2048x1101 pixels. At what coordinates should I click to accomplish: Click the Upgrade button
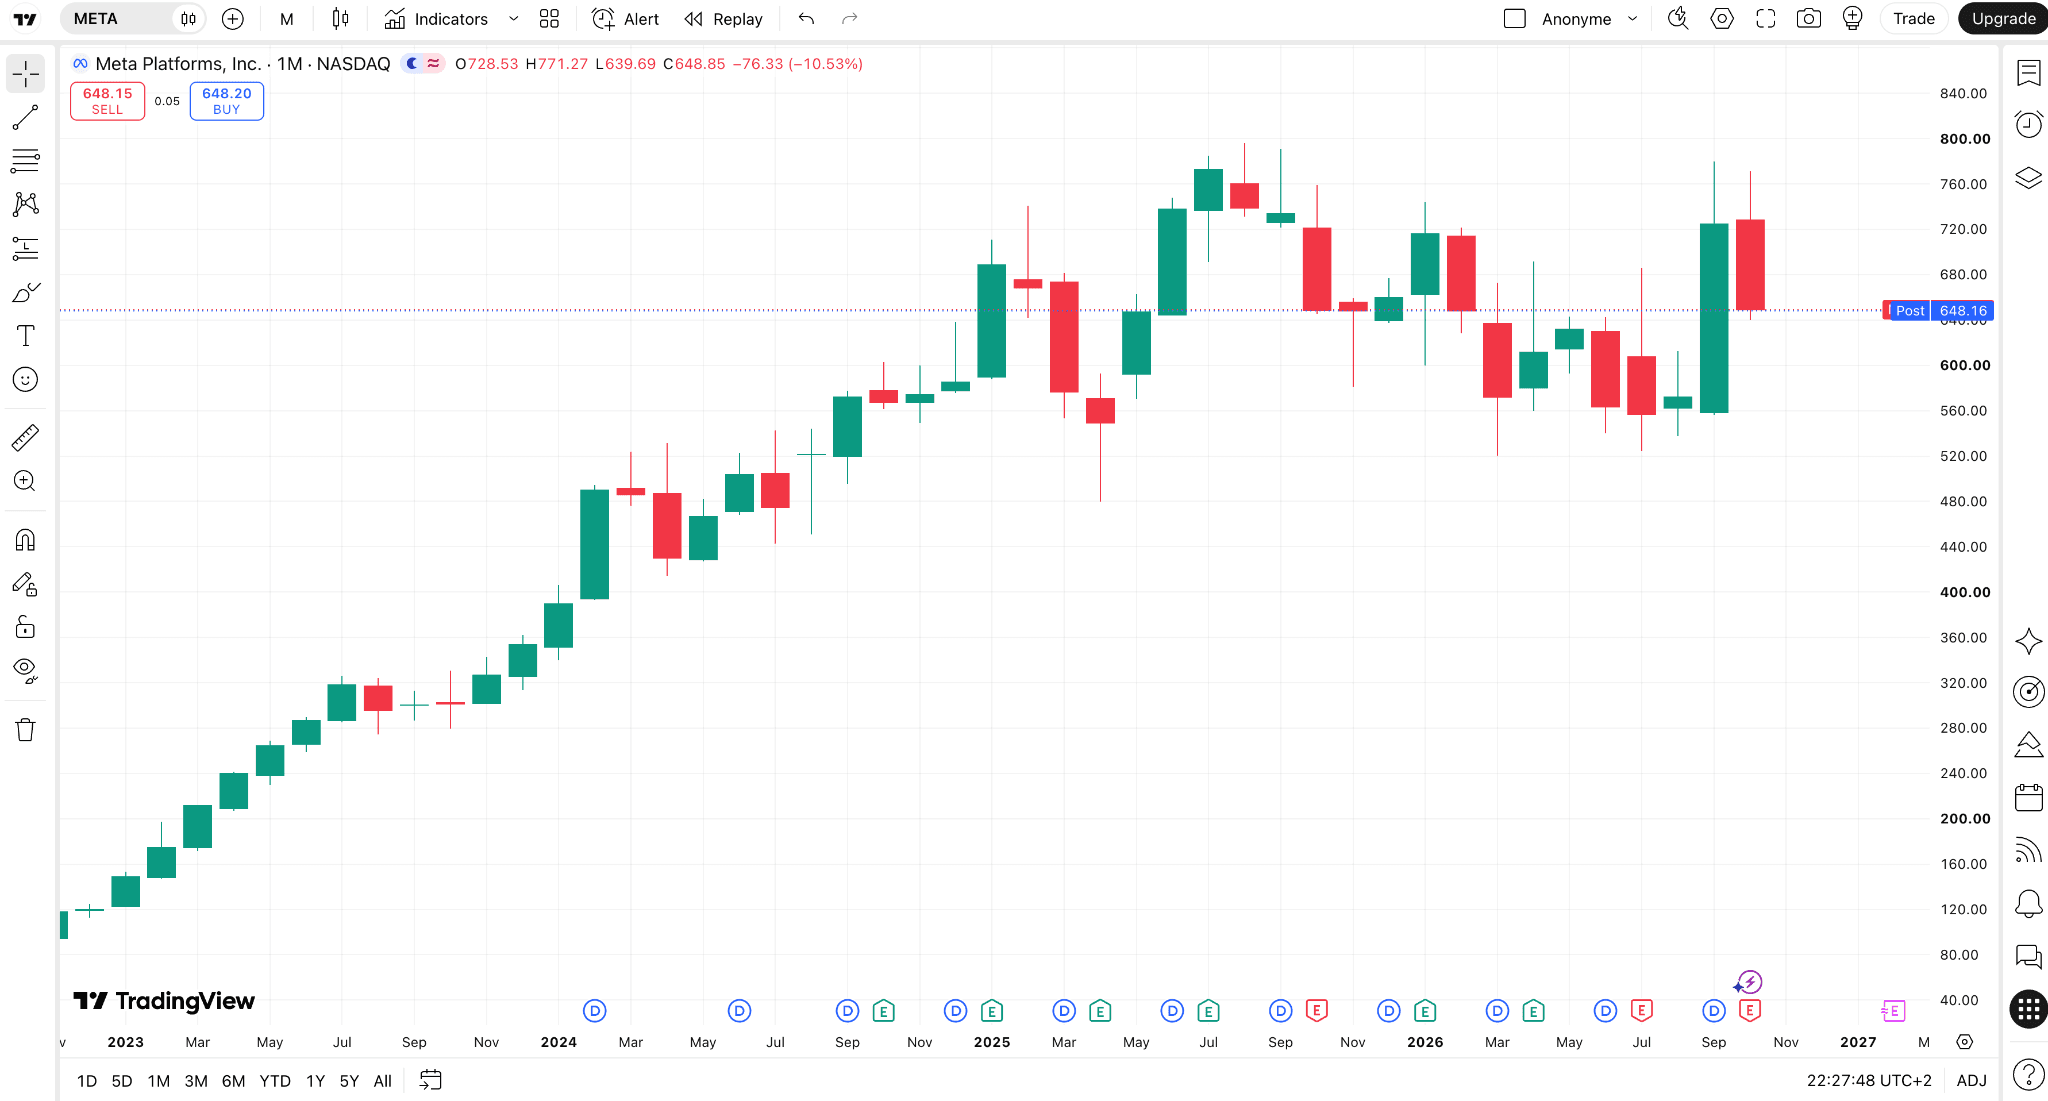[2003, 19]
